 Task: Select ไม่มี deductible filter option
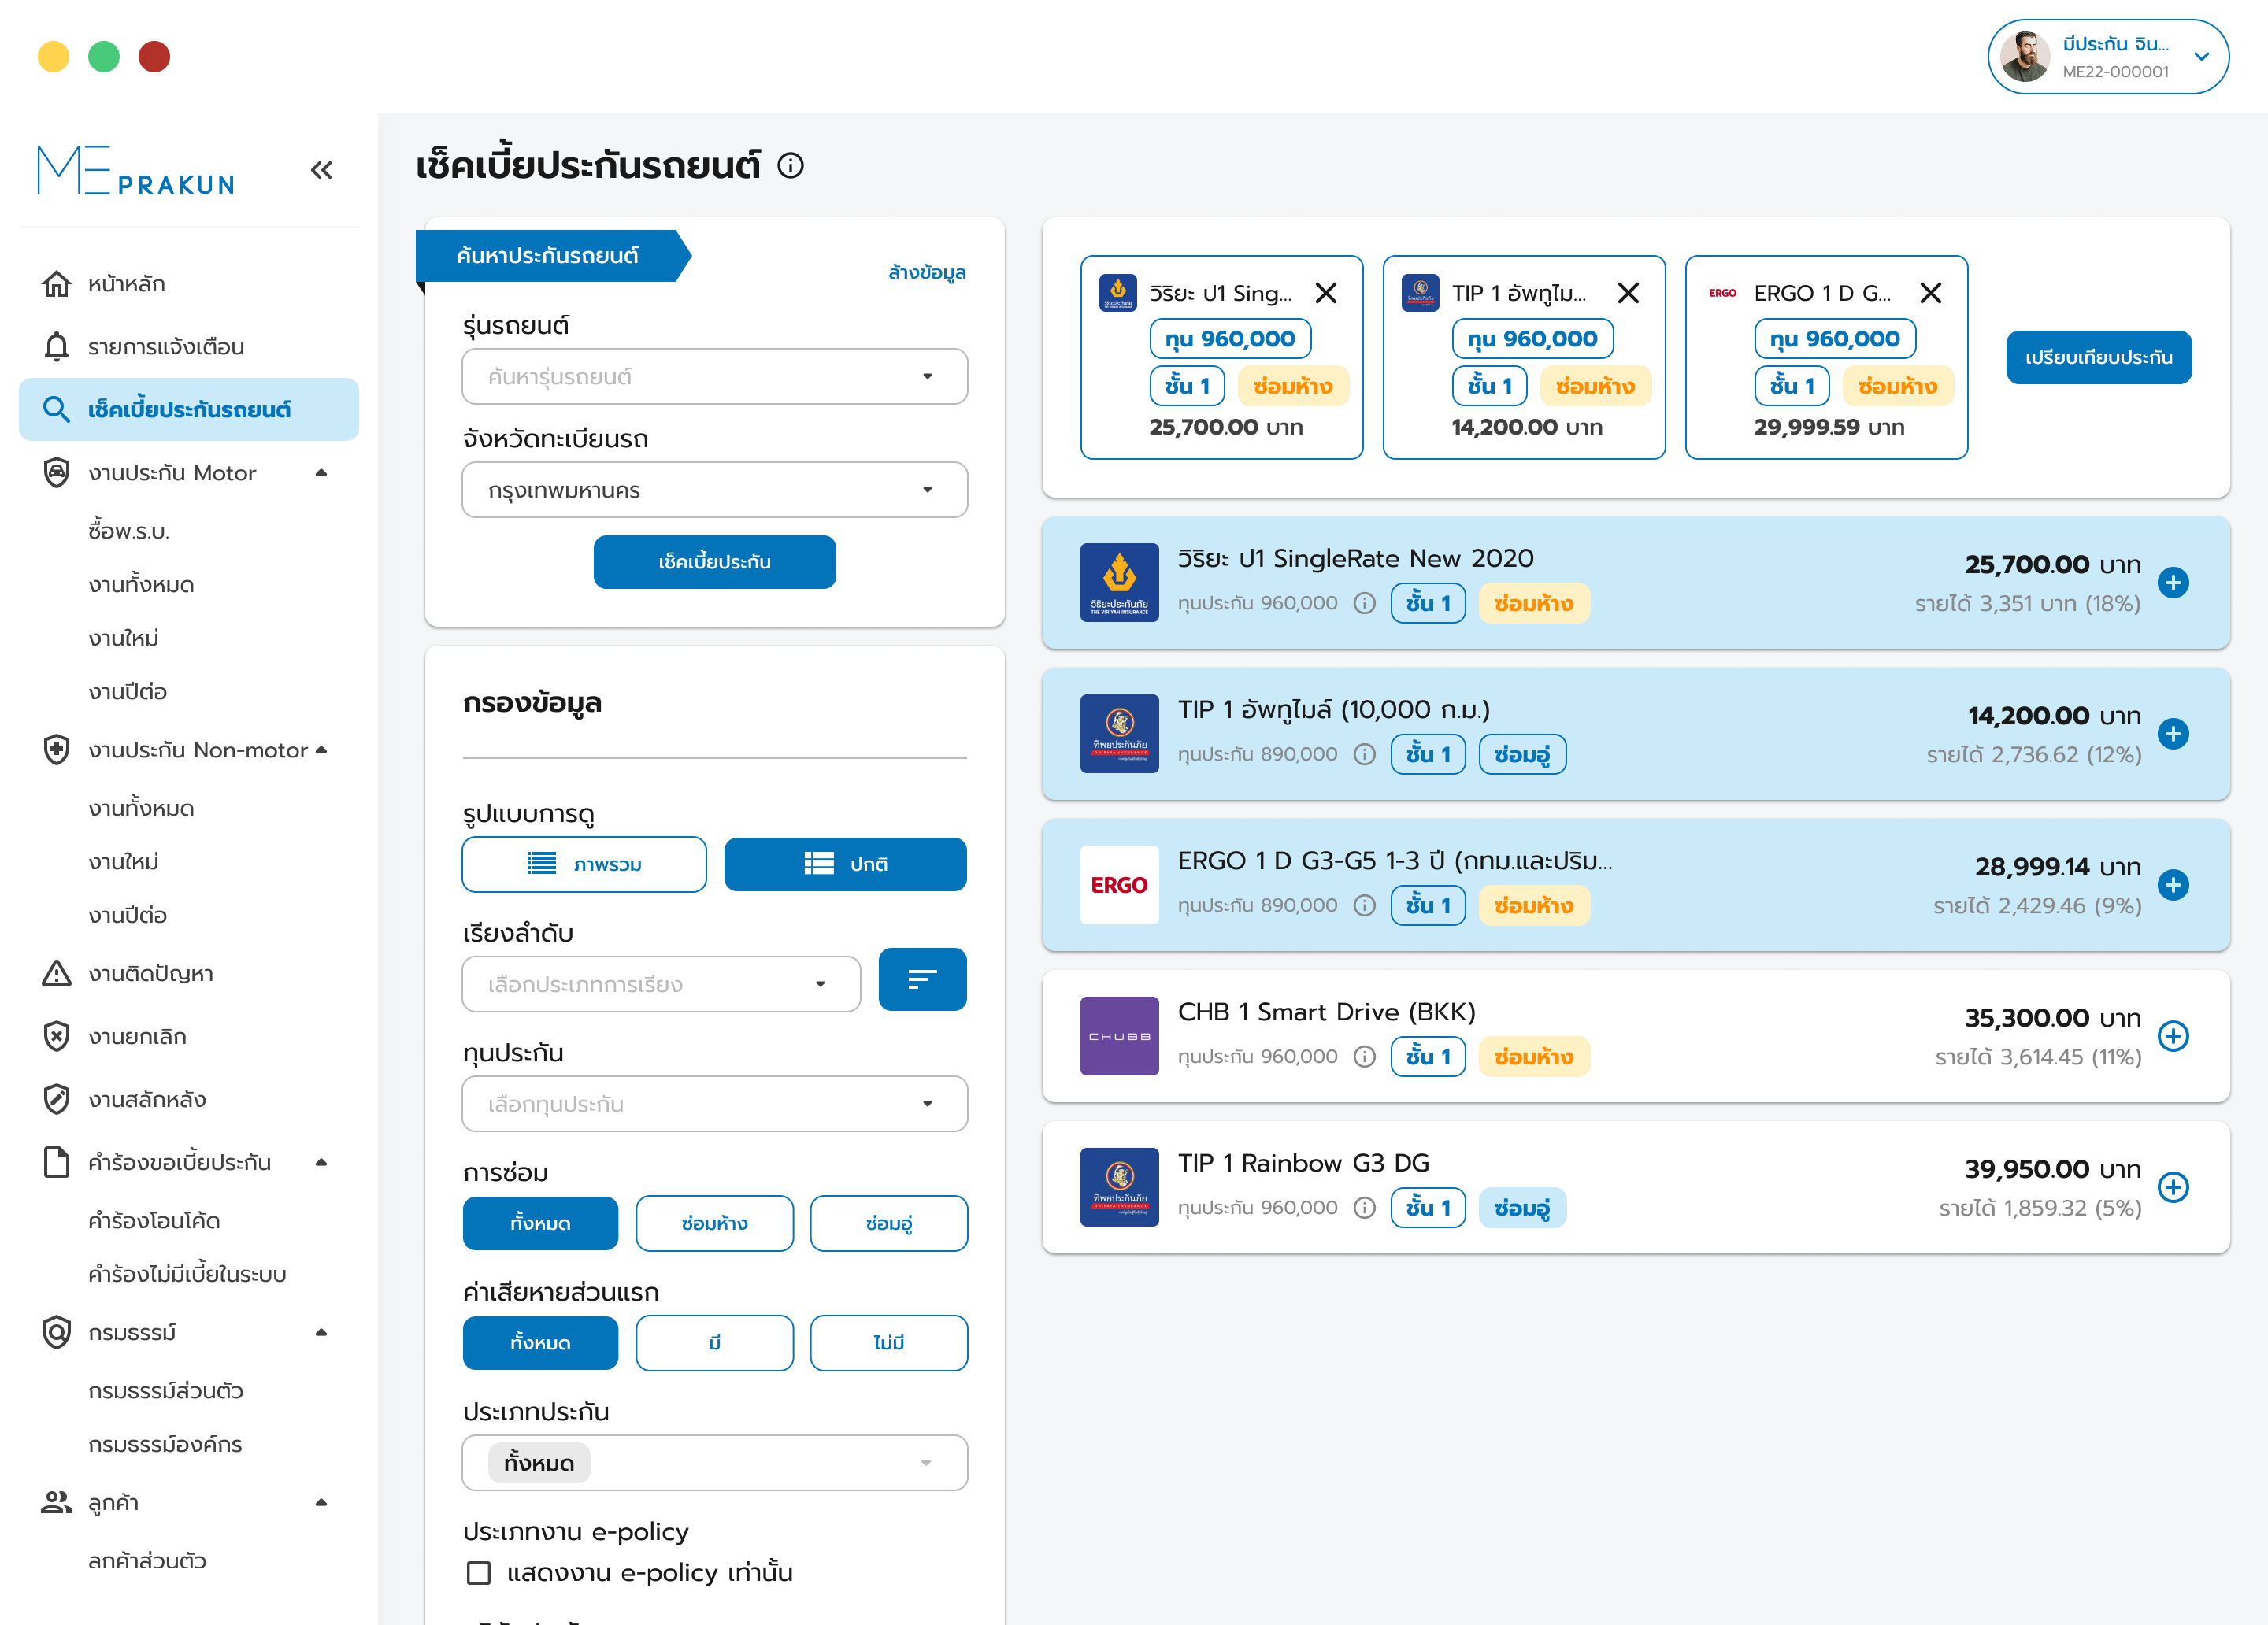(888, 1343)
